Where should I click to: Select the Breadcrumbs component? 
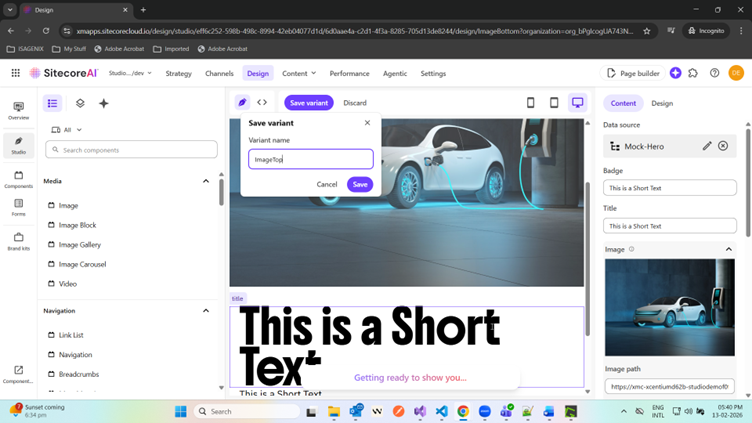pyautogui.click(x=78, y=374)
